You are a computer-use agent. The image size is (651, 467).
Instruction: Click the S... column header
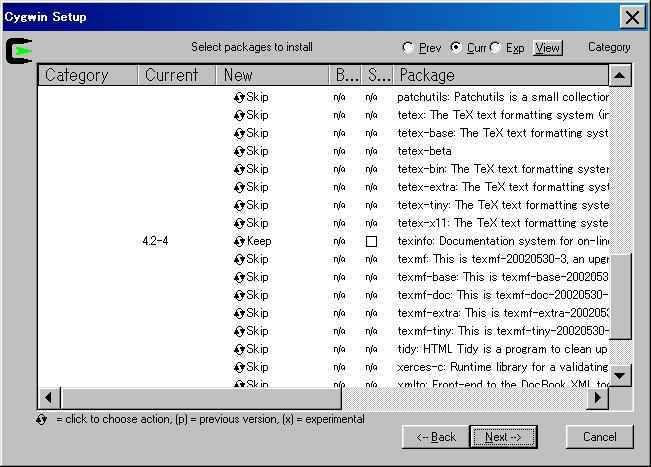tap(377, 75)
